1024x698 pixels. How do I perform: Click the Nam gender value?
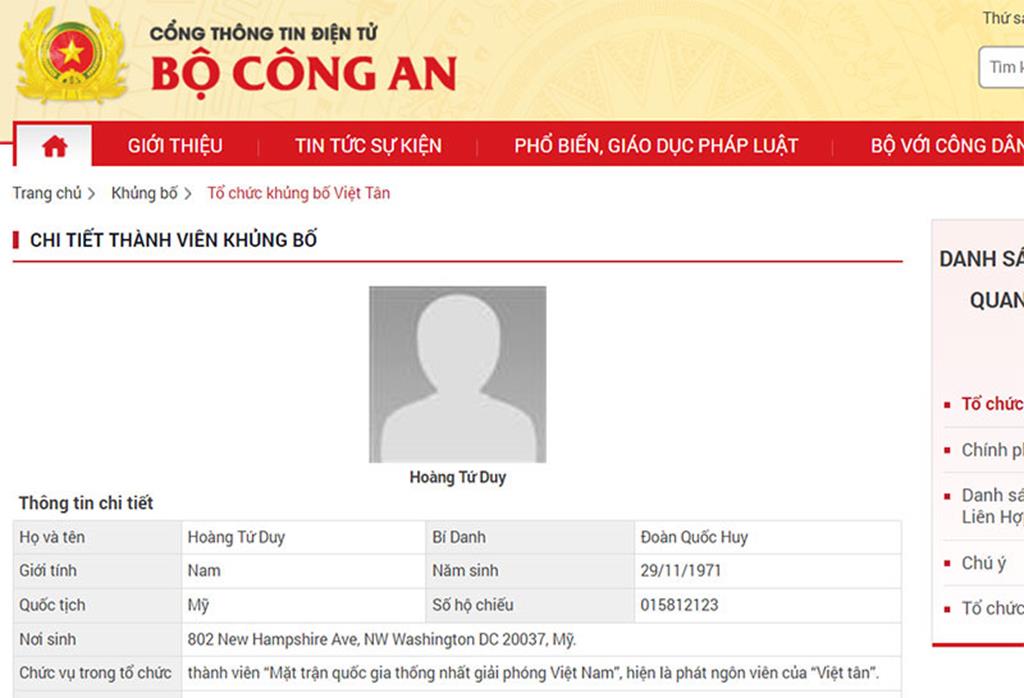tap(204, 571)
